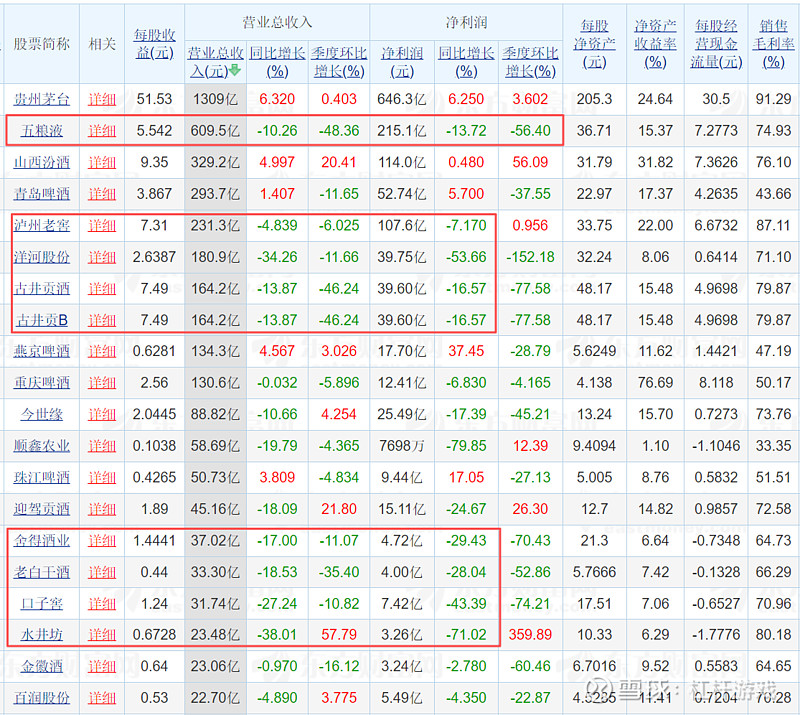The width and height of the screenshot is (800, 715).
Task: Open 详细 link for 珠江啤酒
Action: (102, 478)
